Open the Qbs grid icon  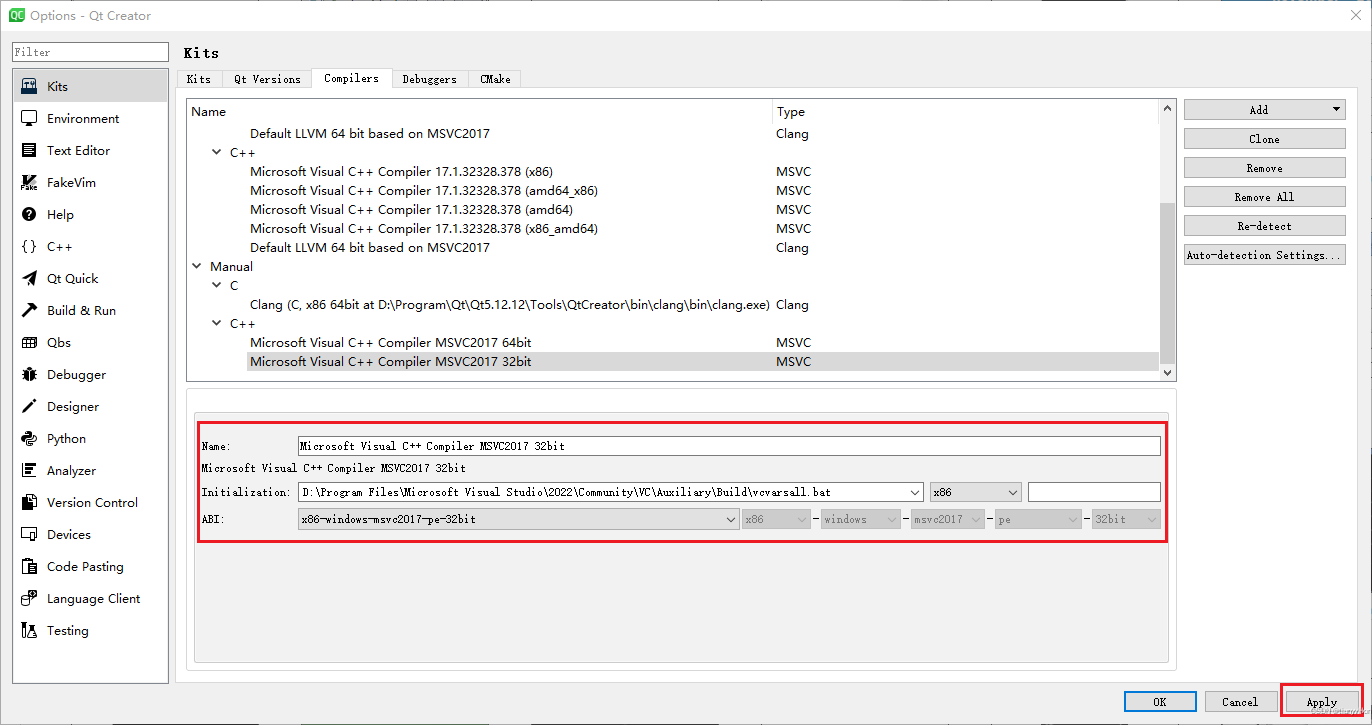point(29,342)
